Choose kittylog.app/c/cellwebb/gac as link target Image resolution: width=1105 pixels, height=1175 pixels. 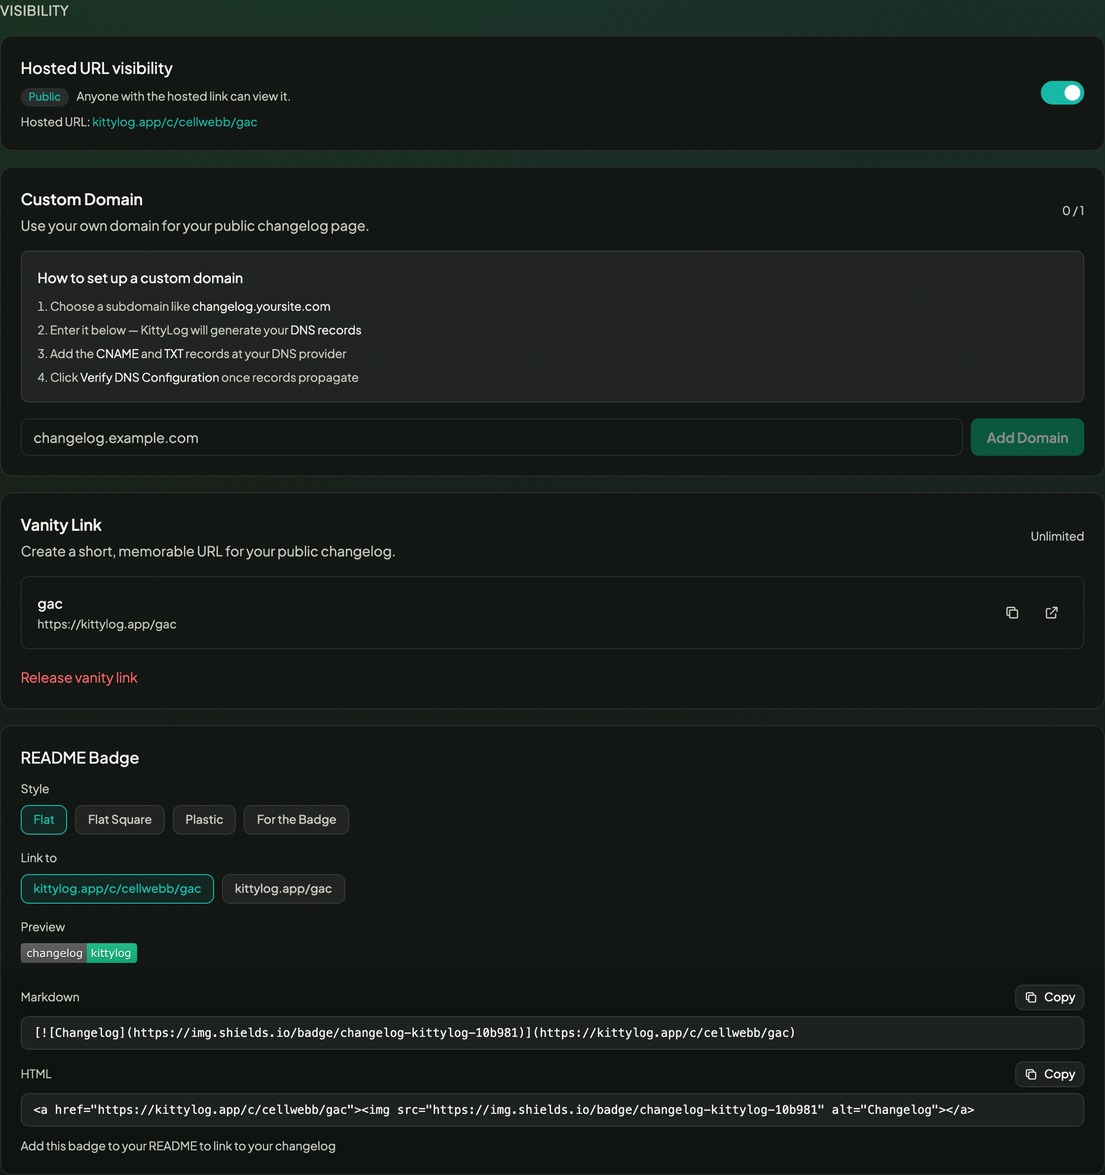(117, 888)
